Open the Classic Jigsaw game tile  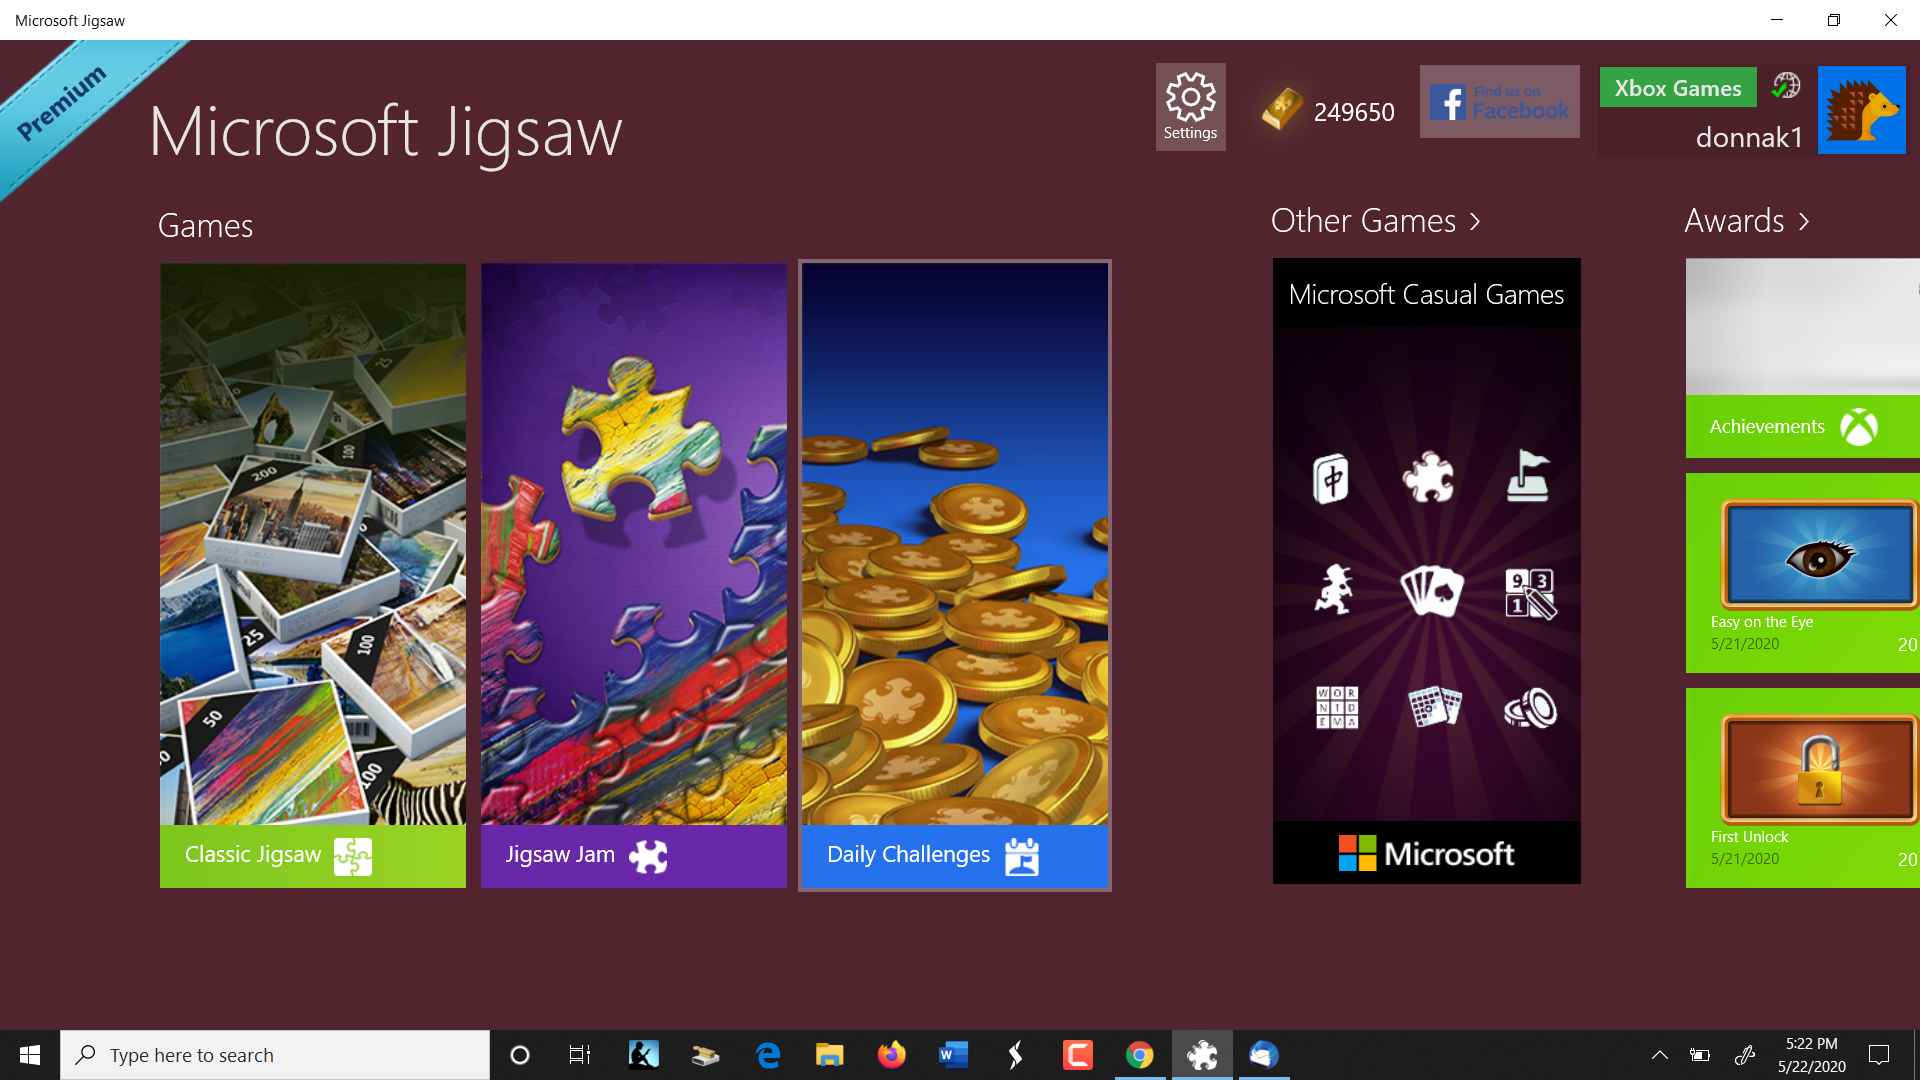312,575
